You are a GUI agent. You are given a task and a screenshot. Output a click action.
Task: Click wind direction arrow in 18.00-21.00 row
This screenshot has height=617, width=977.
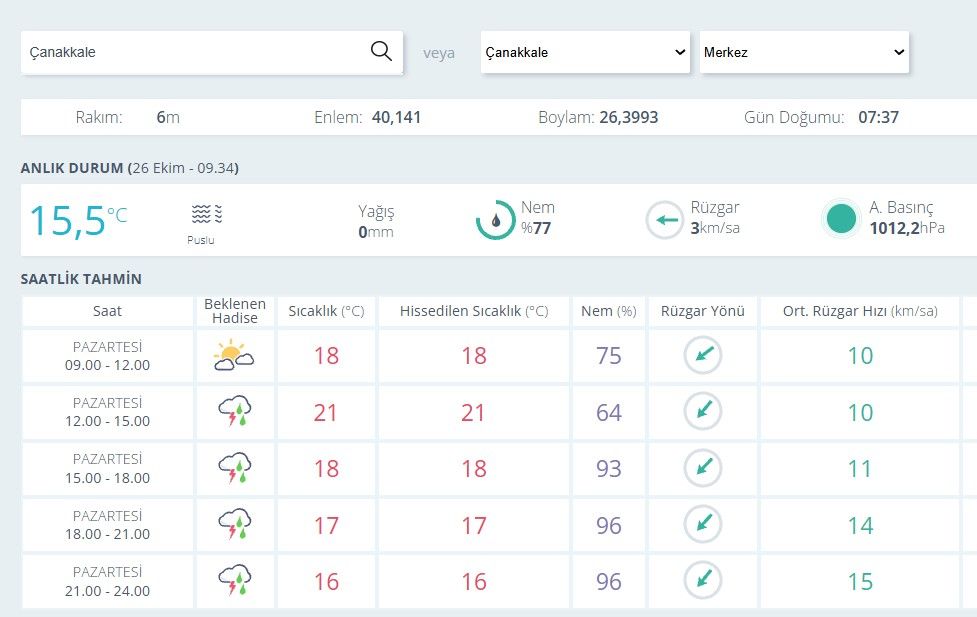703,524
